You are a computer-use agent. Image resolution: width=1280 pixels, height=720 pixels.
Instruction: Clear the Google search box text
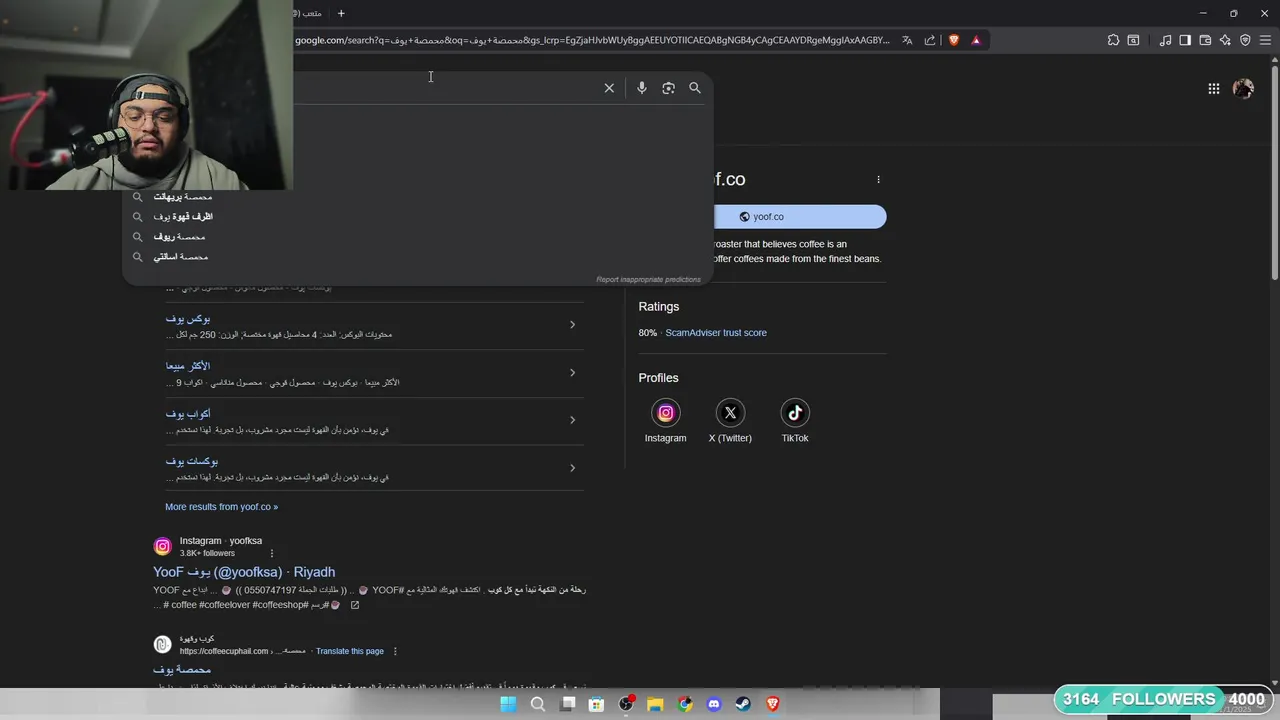click(609, 88)
